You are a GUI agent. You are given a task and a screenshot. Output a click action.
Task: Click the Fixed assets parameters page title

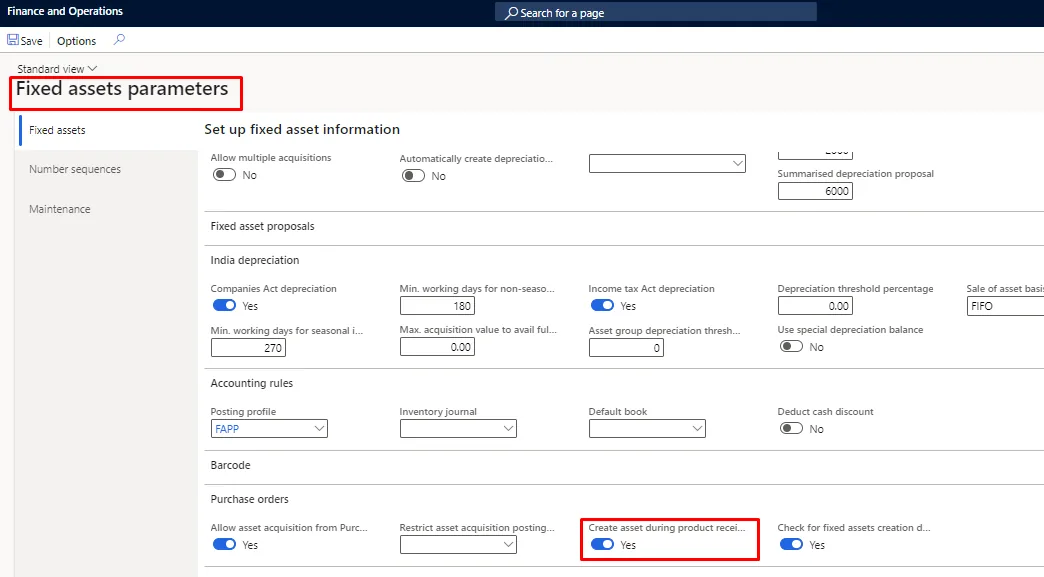122,89
